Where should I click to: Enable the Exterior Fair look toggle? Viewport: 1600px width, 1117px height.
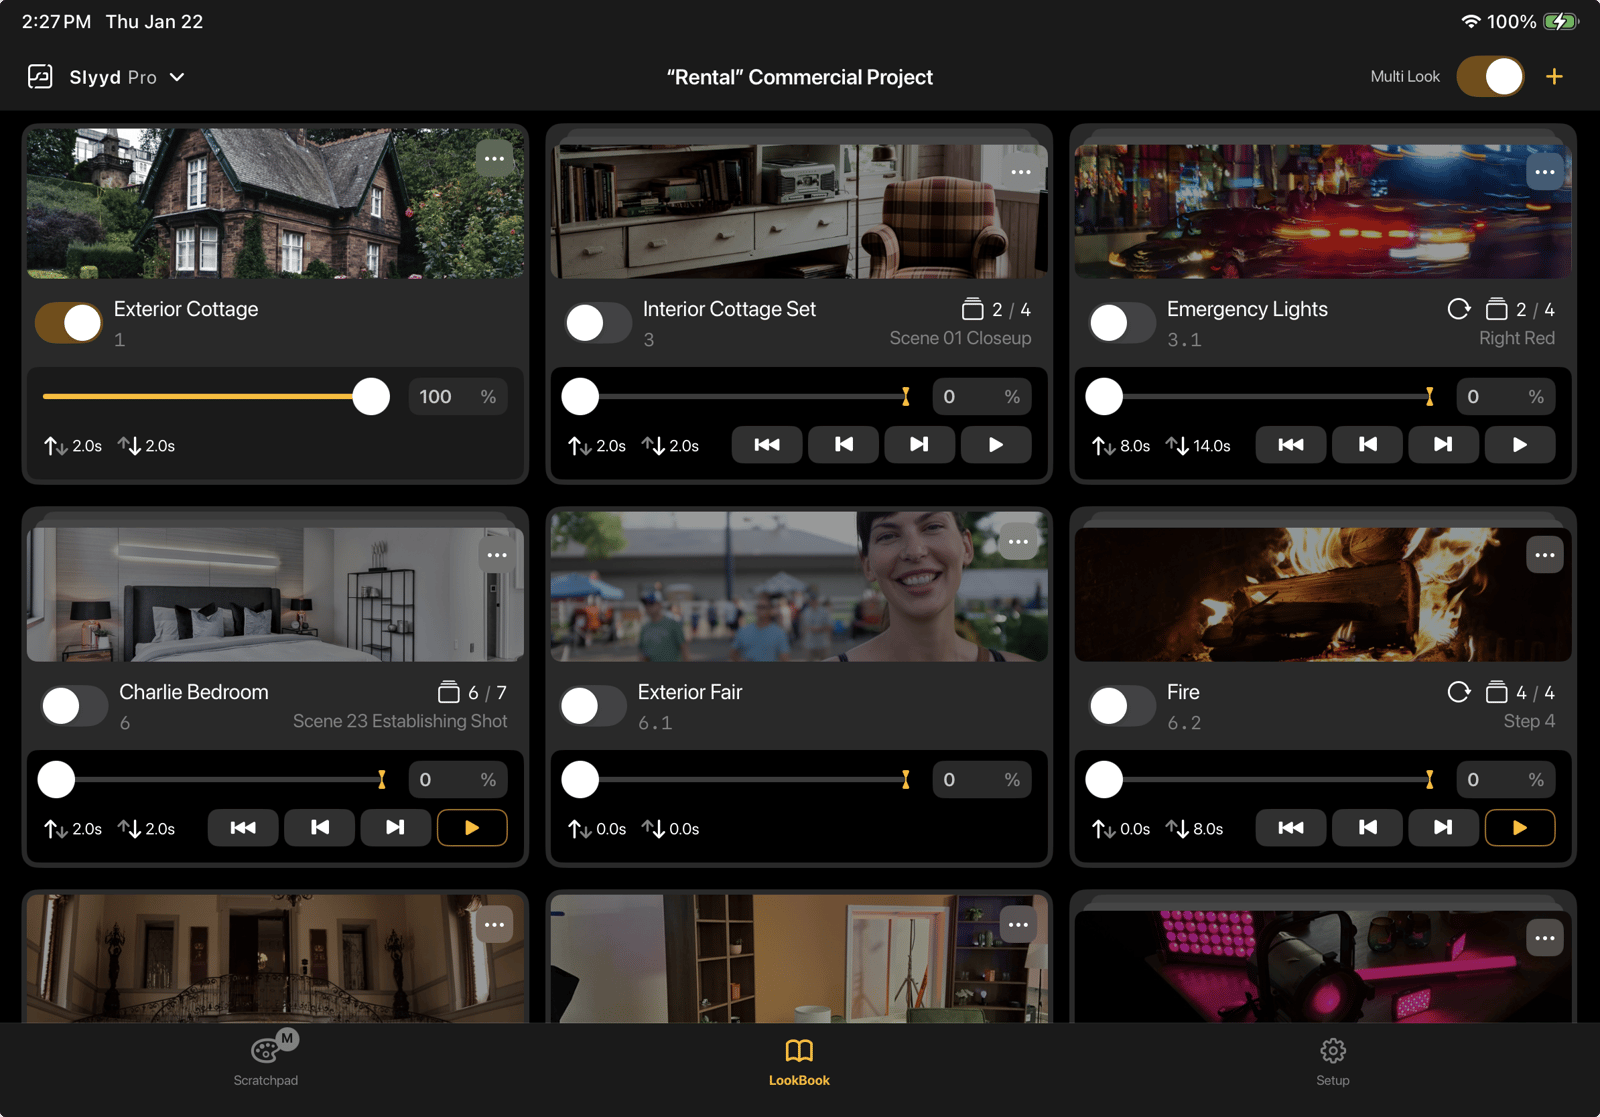coord(593,706)
